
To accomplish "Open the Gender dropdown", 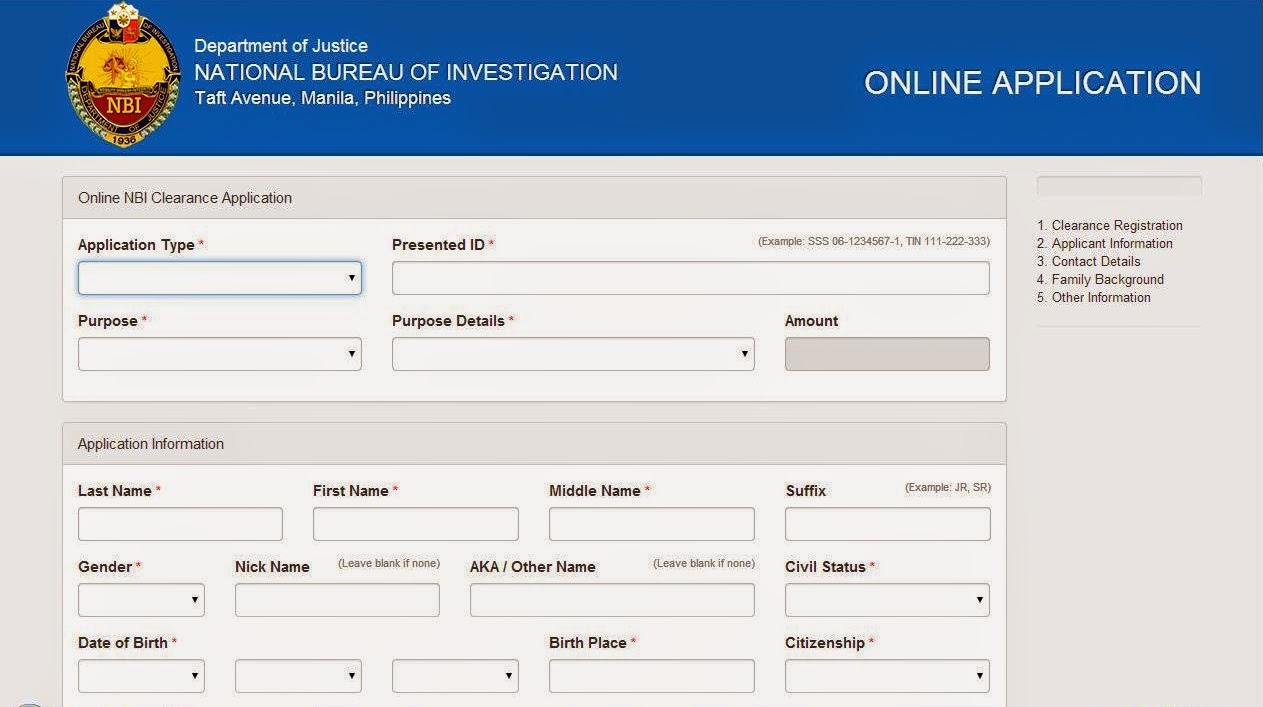I will coord(141,600).
